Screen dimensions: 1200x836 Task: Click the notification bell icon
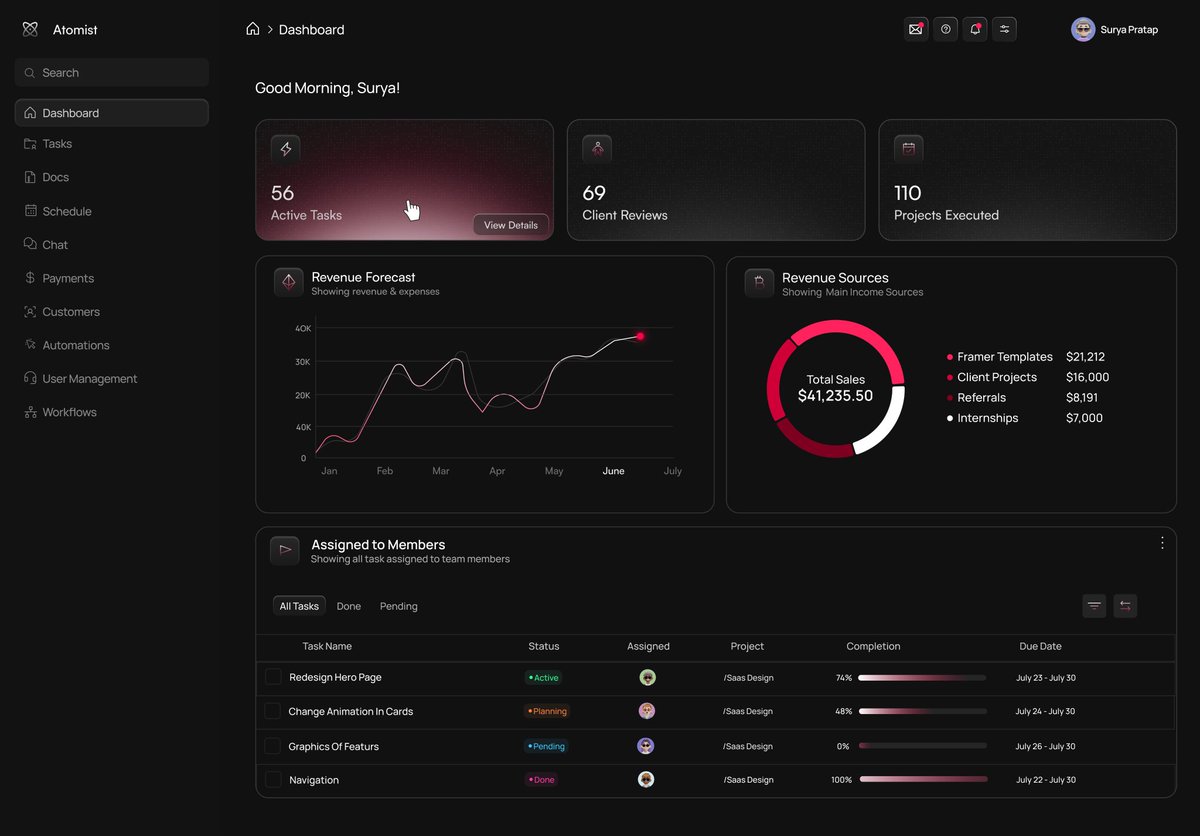click(x=975, y=29)
